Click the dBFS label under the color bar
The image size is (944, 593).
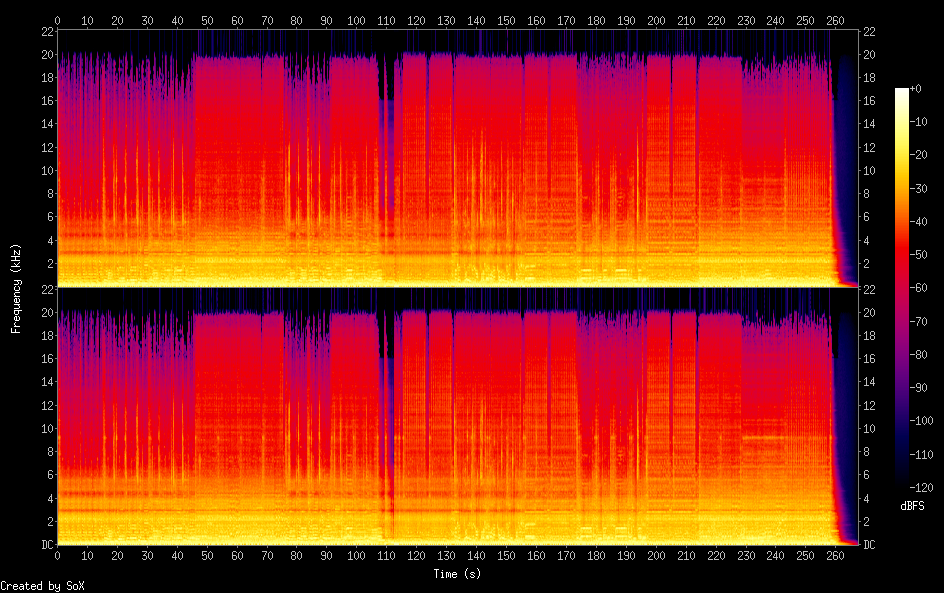point(912,506)
